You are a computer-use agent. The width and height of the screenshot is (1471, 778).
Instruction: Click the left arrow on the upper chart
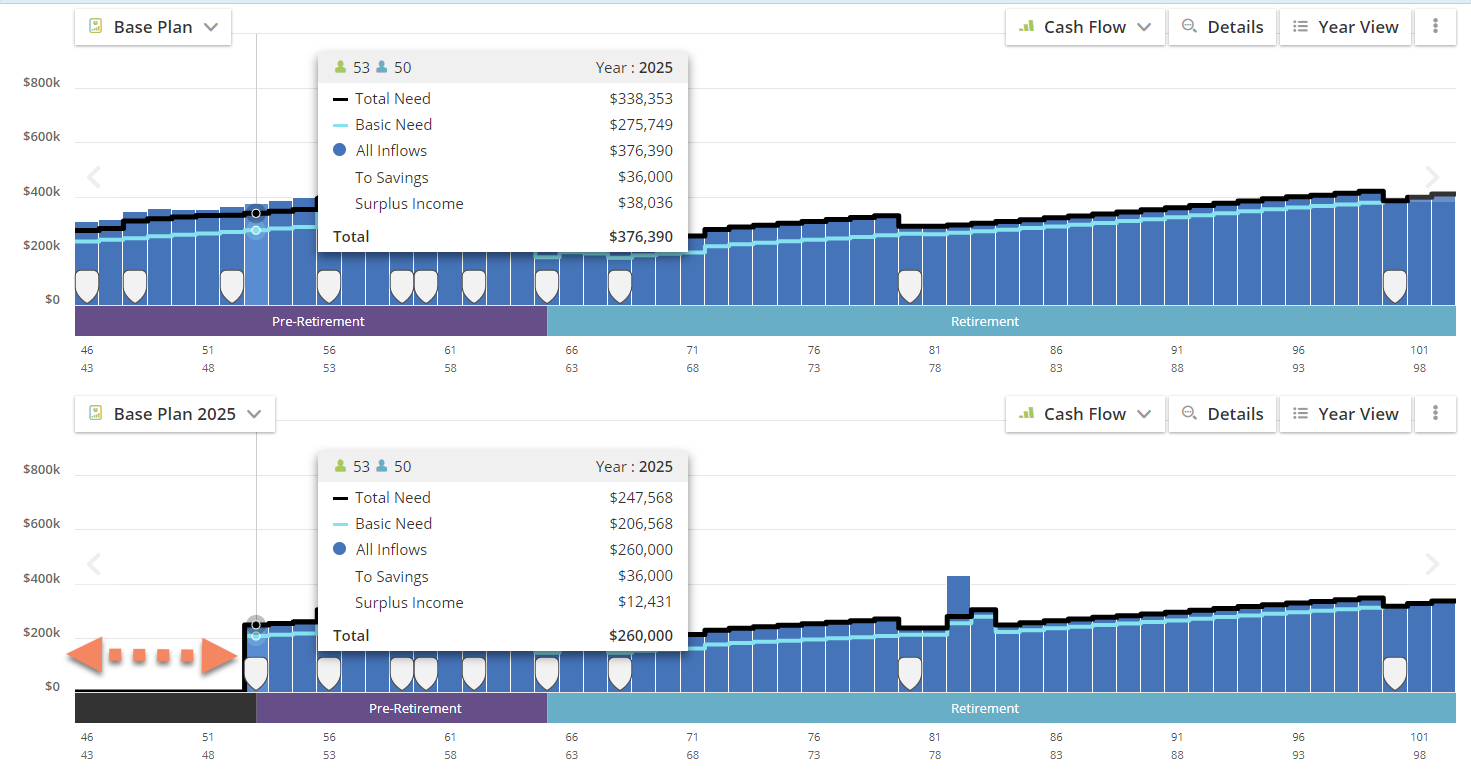pos(94,178)
